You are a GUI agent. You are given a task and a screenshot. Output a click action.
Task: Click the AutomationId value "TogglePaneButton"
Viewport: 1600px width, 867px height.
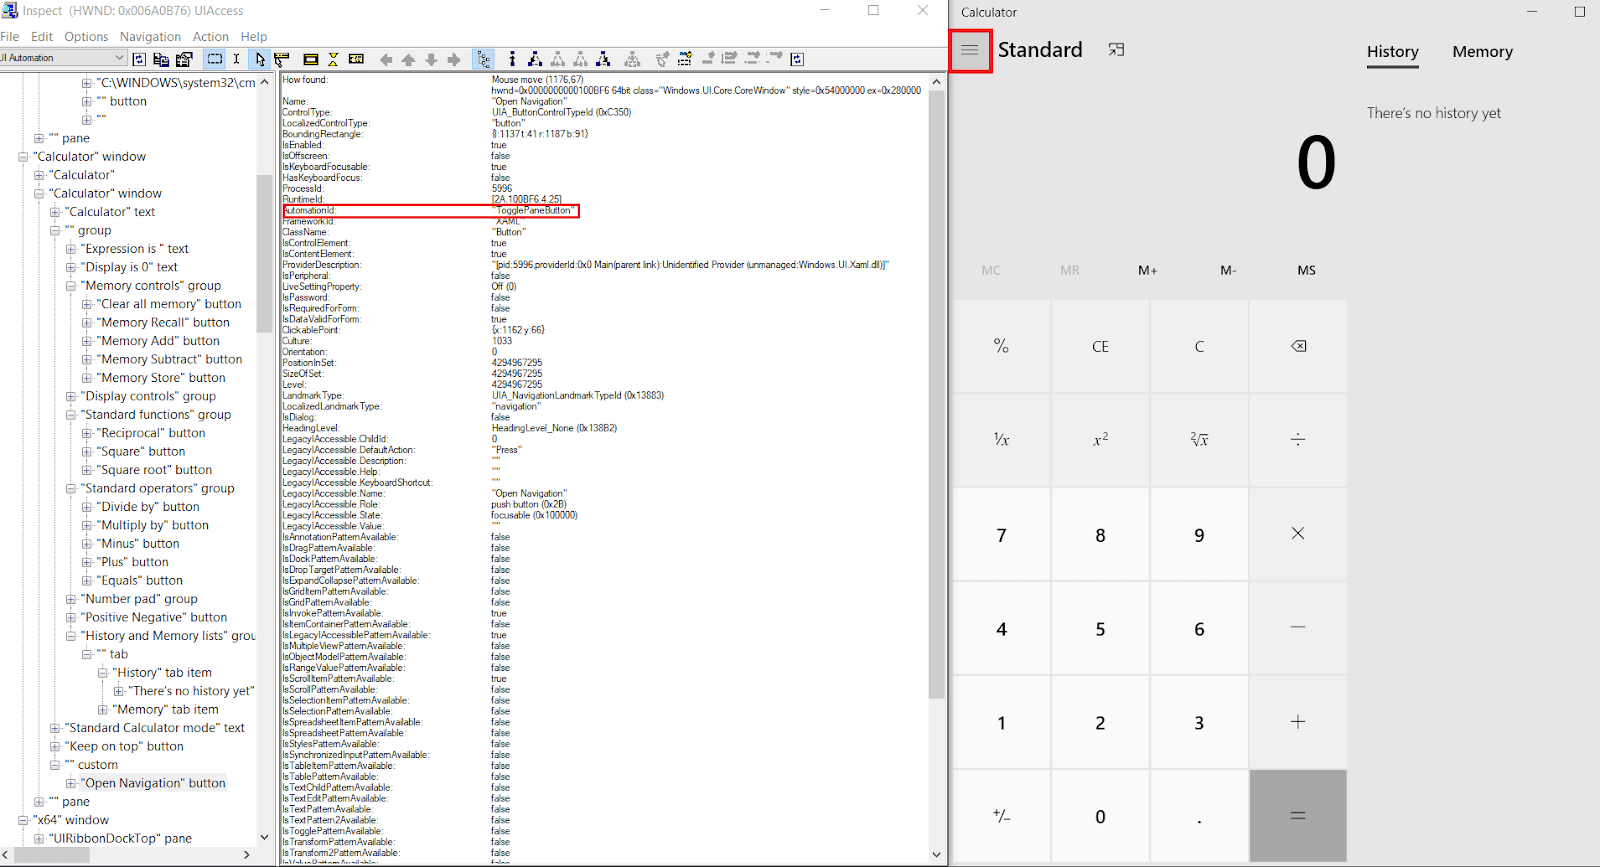pos(534,210)
